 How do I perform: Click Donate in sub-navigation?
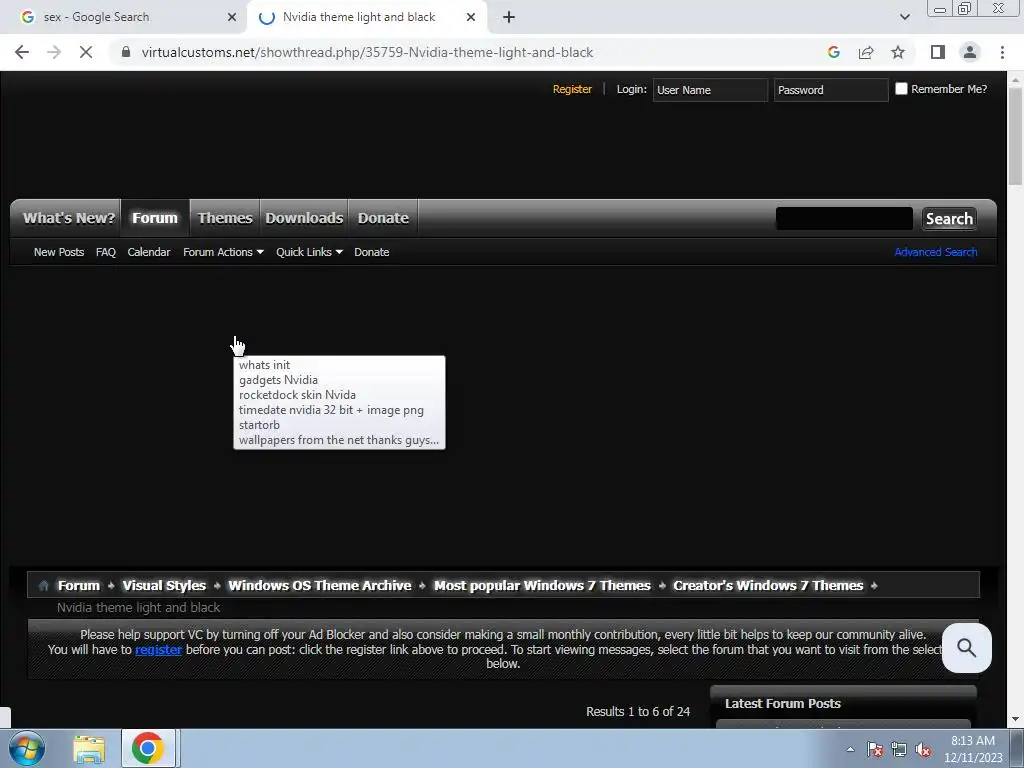pyautogui.click(x=372, y=252)
